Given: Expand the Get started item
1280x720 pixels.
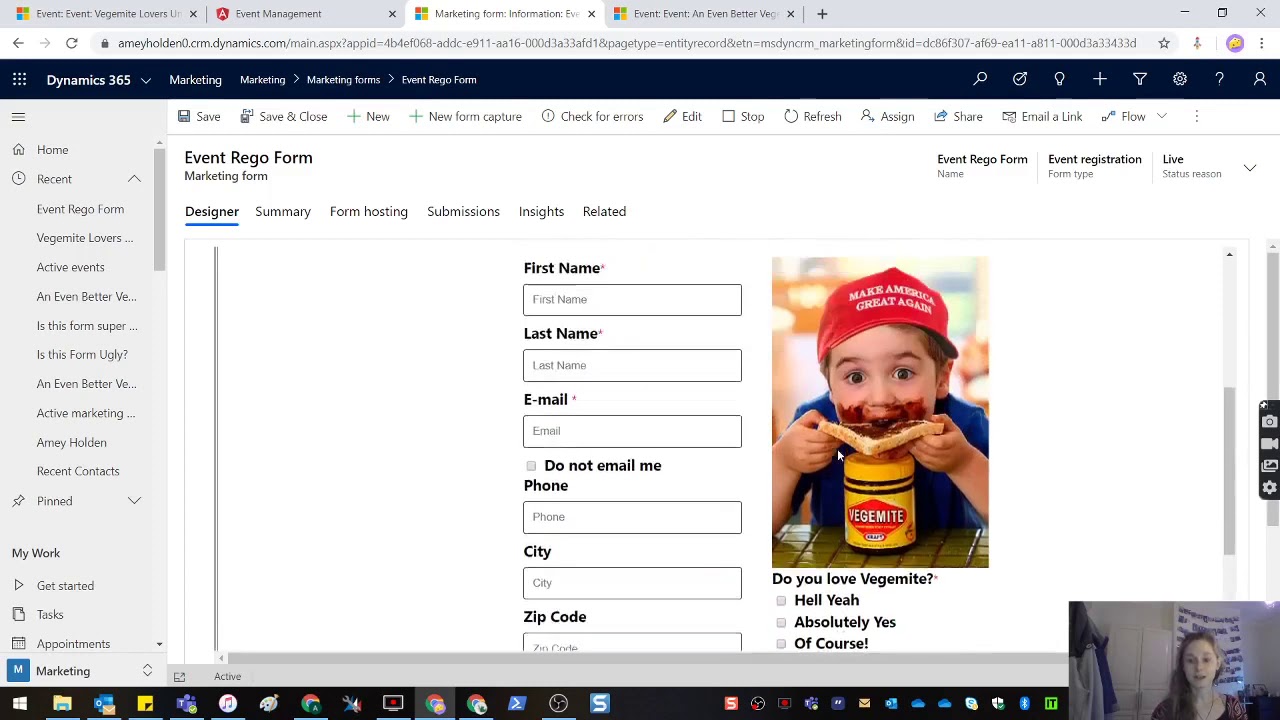Looking at the screenshot, I should tap(18, 586).
